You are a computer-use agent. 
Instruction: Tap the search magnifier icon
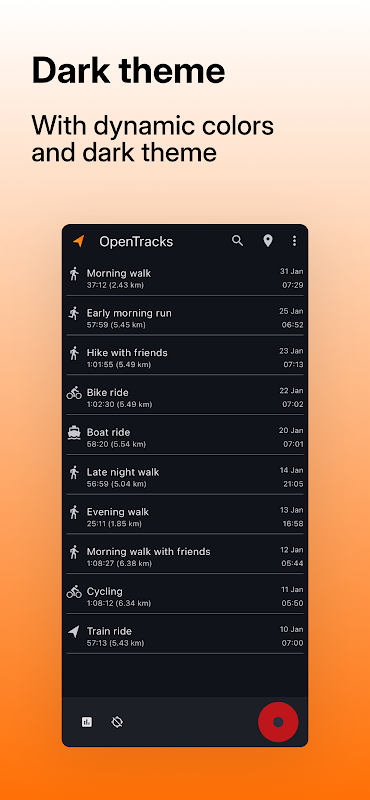tap(237, 241)
